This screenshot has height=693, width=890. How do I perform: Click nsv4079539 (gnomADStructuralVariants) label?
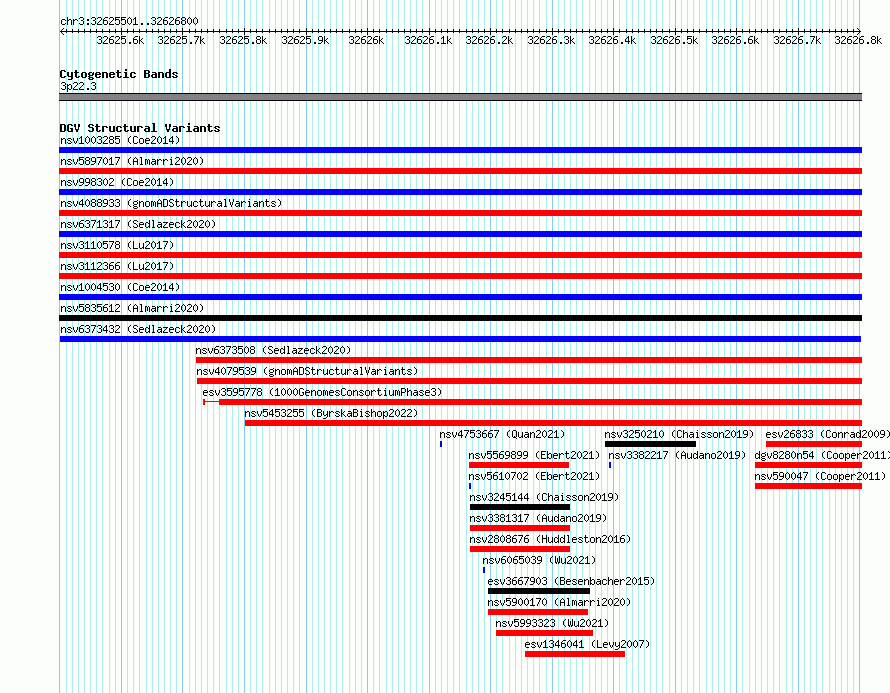307,371
